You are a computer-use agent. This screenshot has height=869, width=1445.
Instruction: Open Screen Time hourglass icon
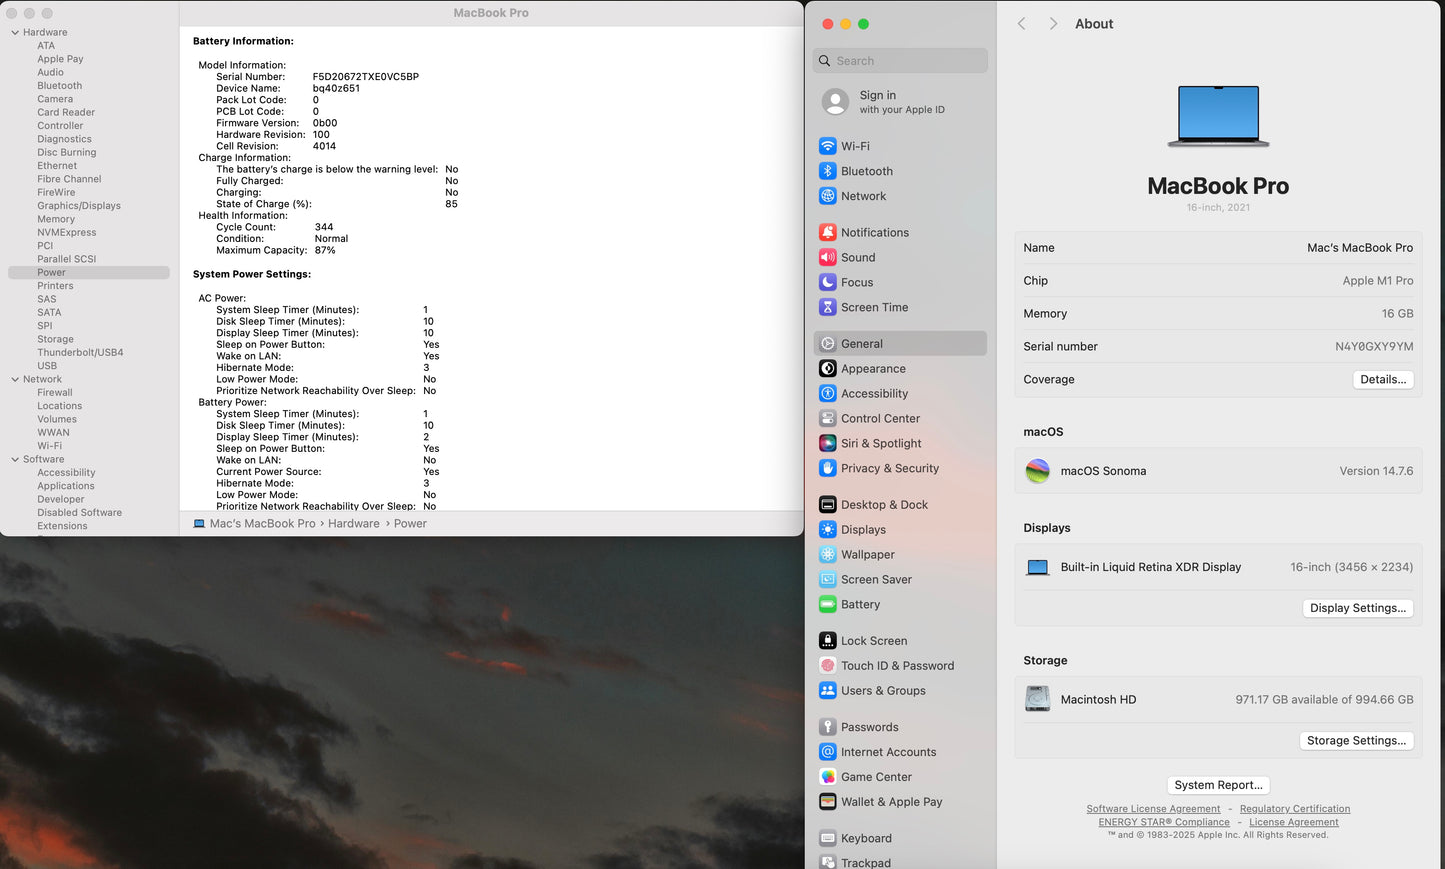pos(827,307)
